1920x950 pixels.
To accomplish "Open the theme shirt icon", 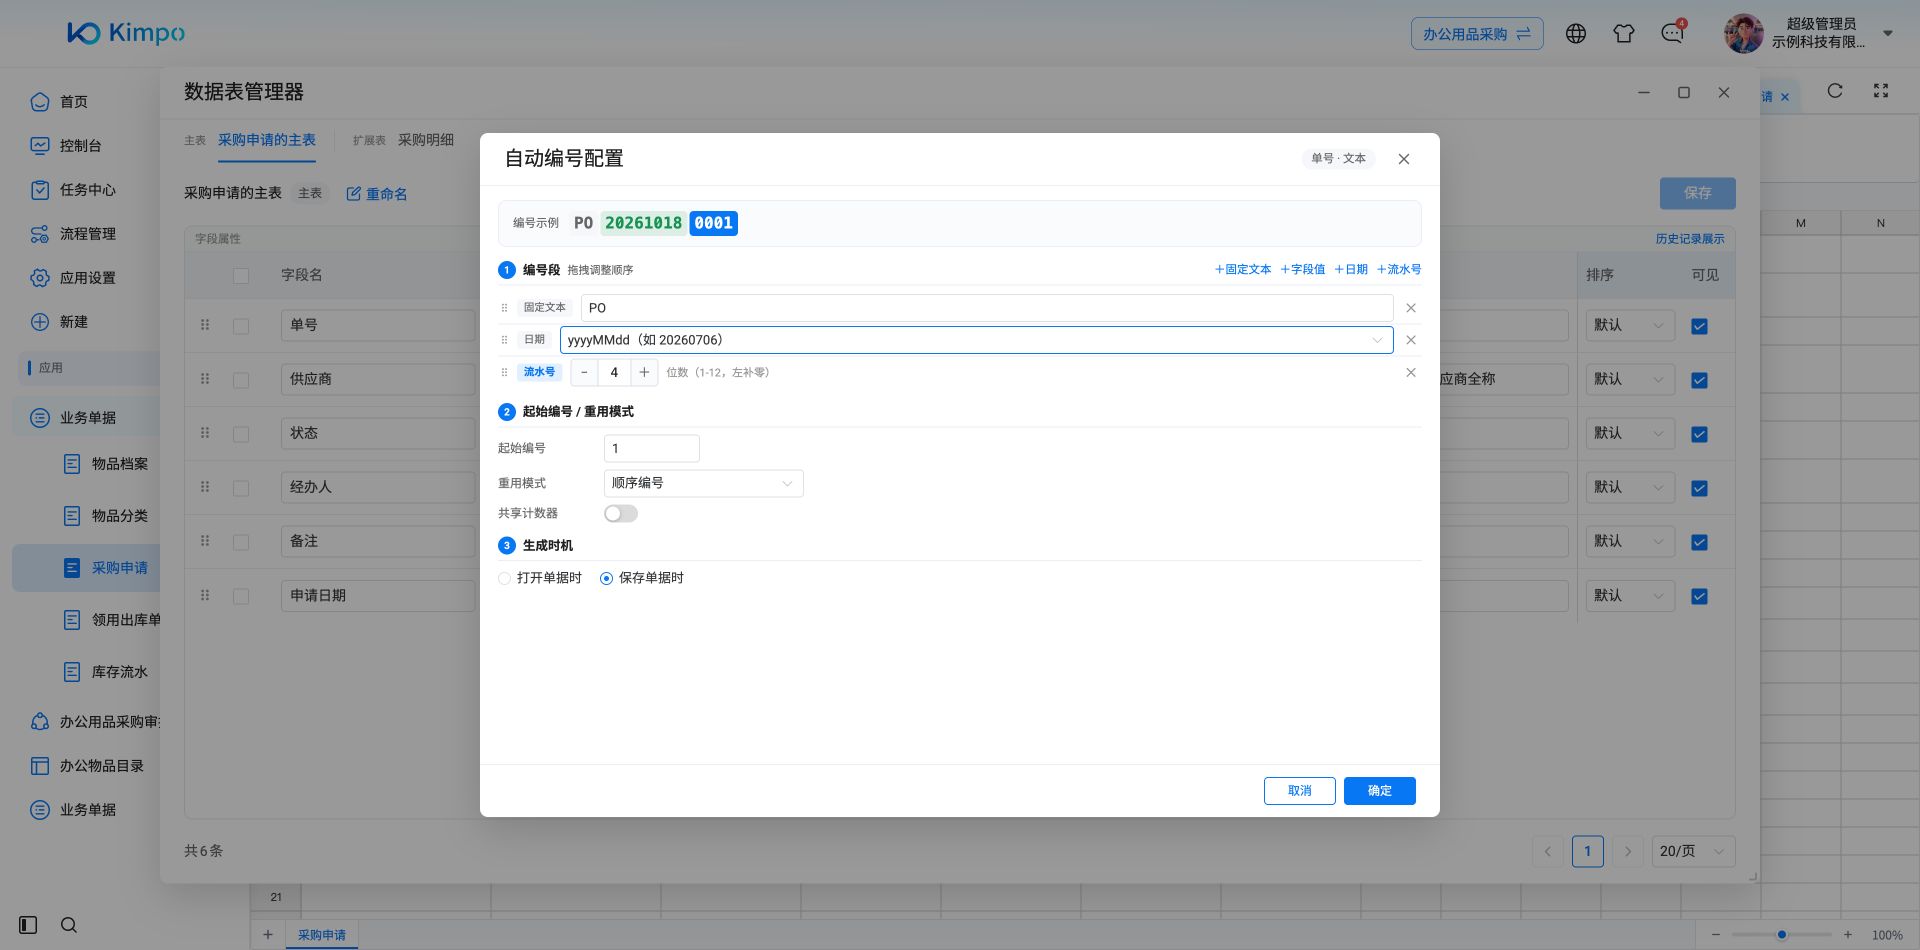I will pos(1624,34).
